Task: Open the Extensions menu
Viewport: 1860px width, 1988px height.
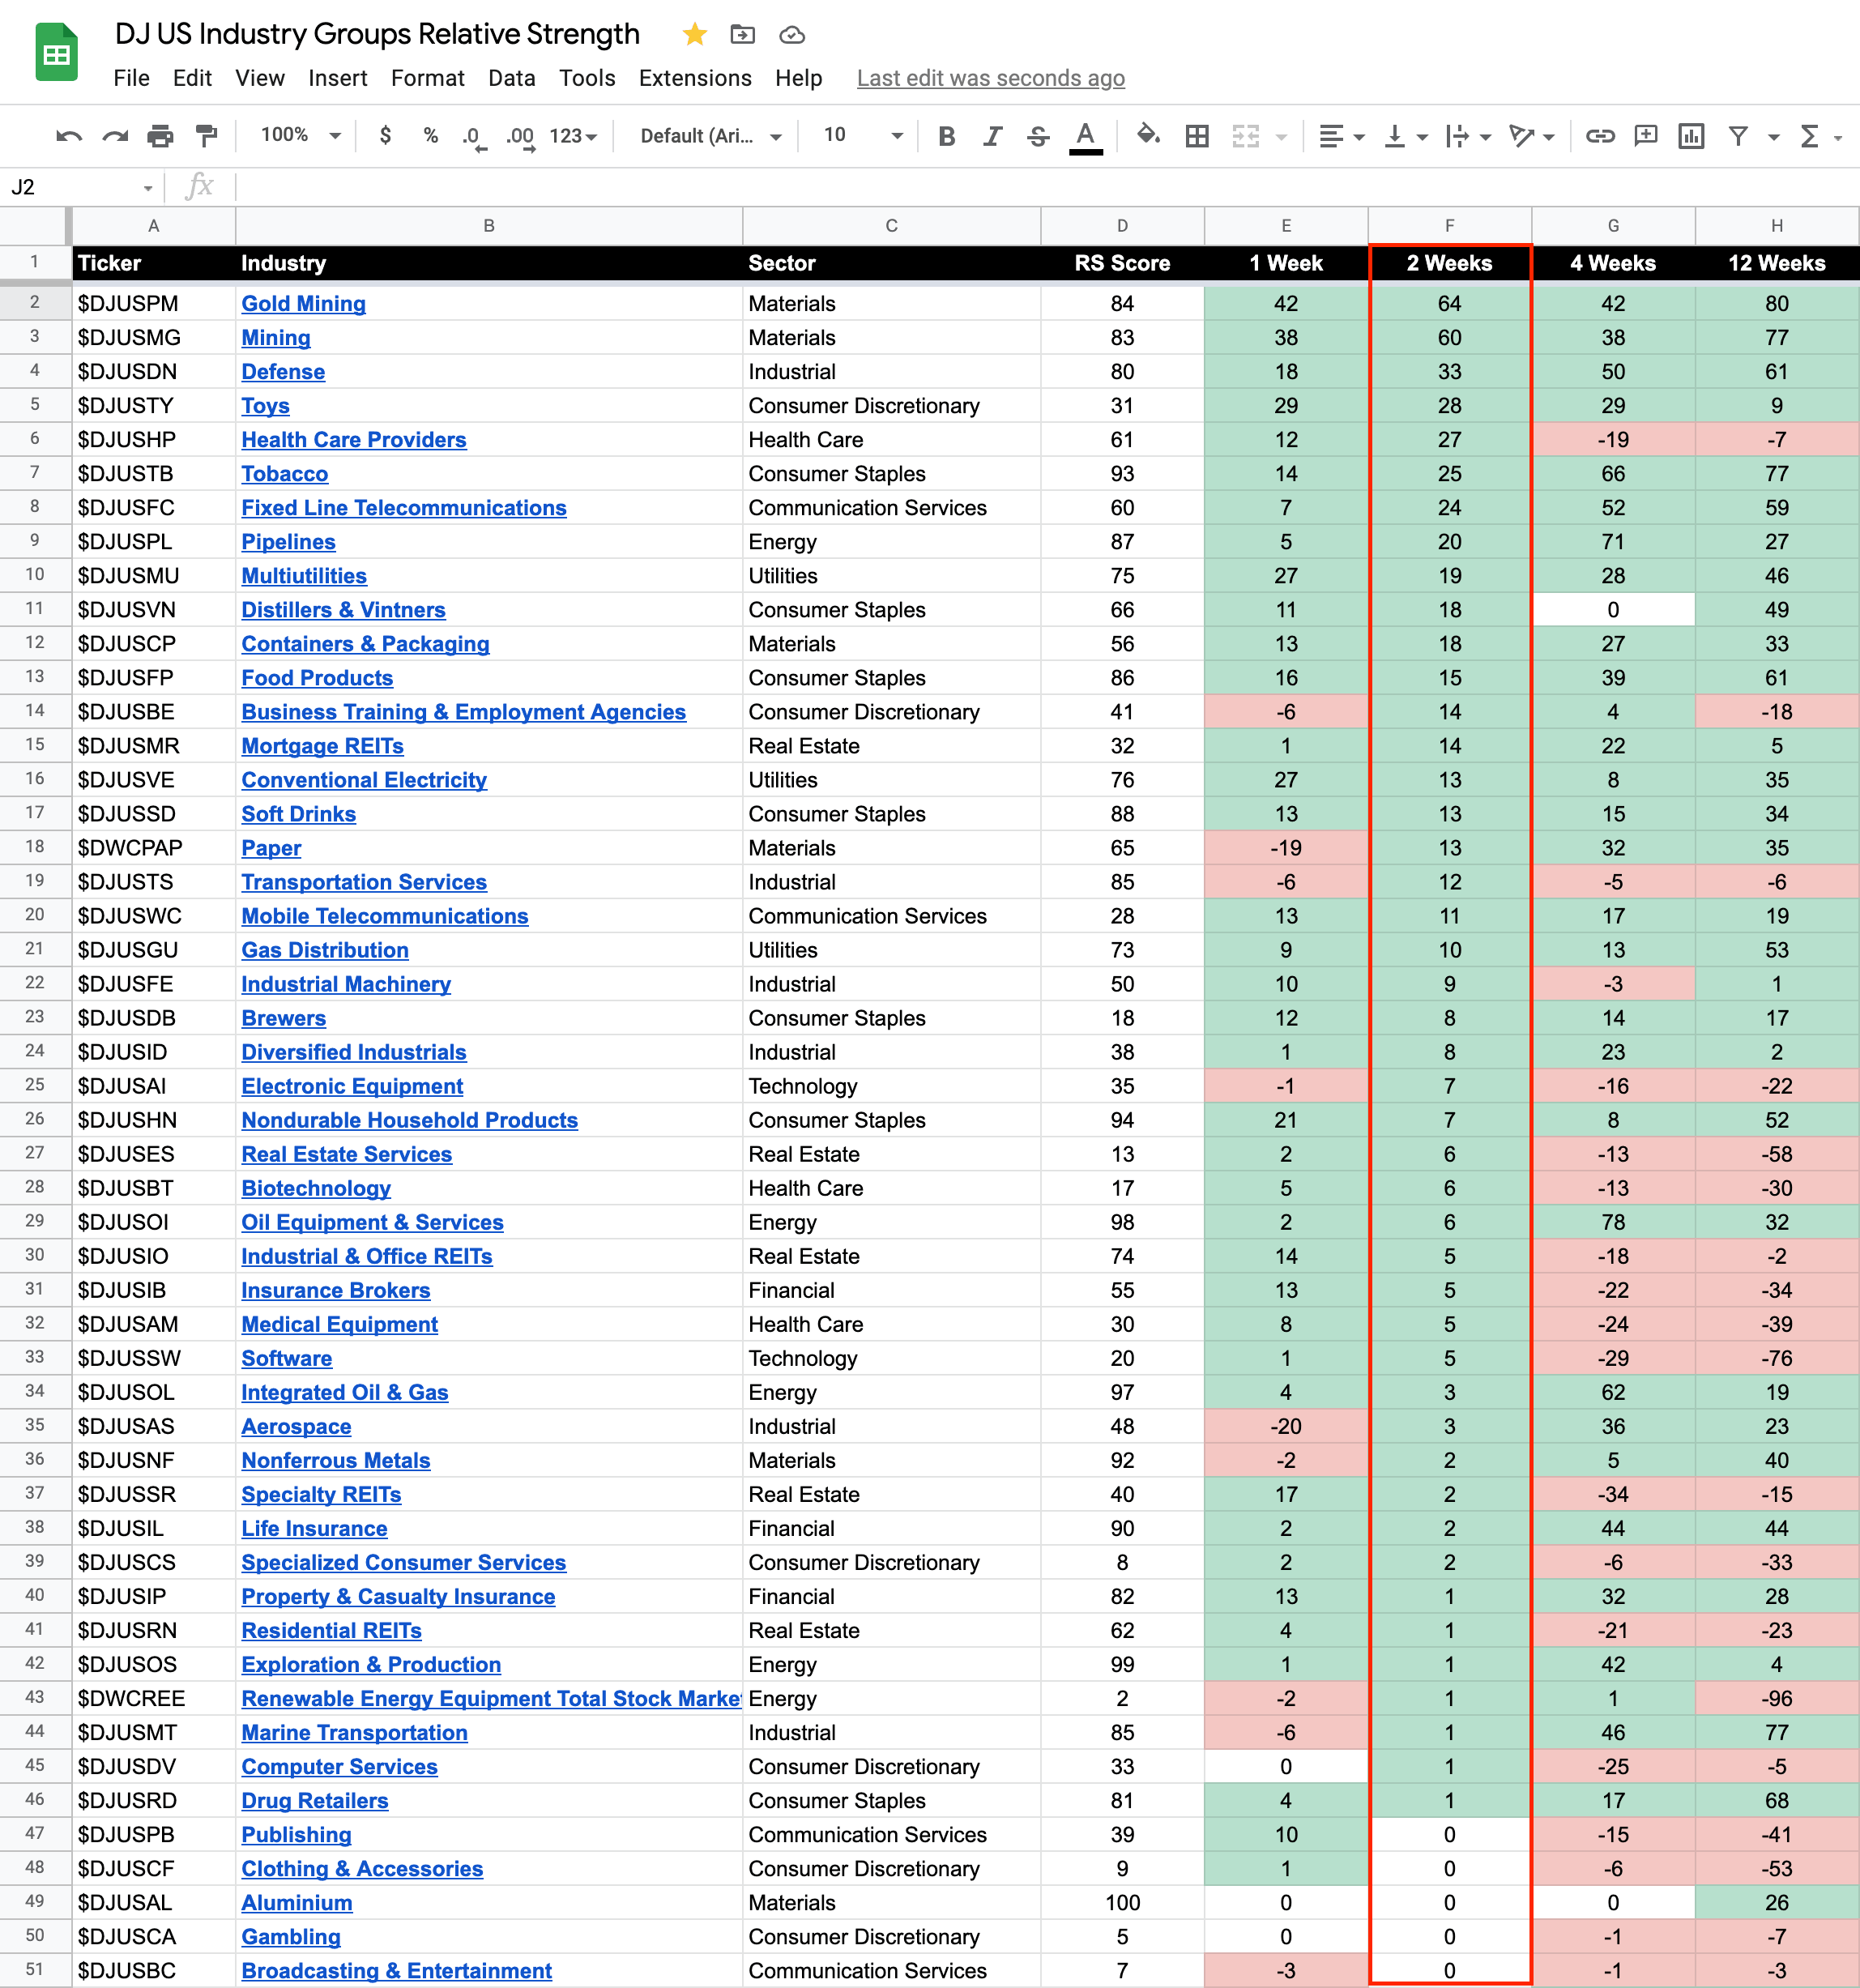Action: tap(695, 78)
